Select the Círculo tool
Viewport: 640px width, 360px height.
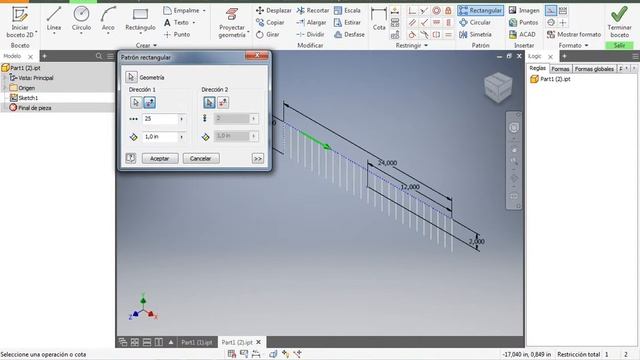81,20
